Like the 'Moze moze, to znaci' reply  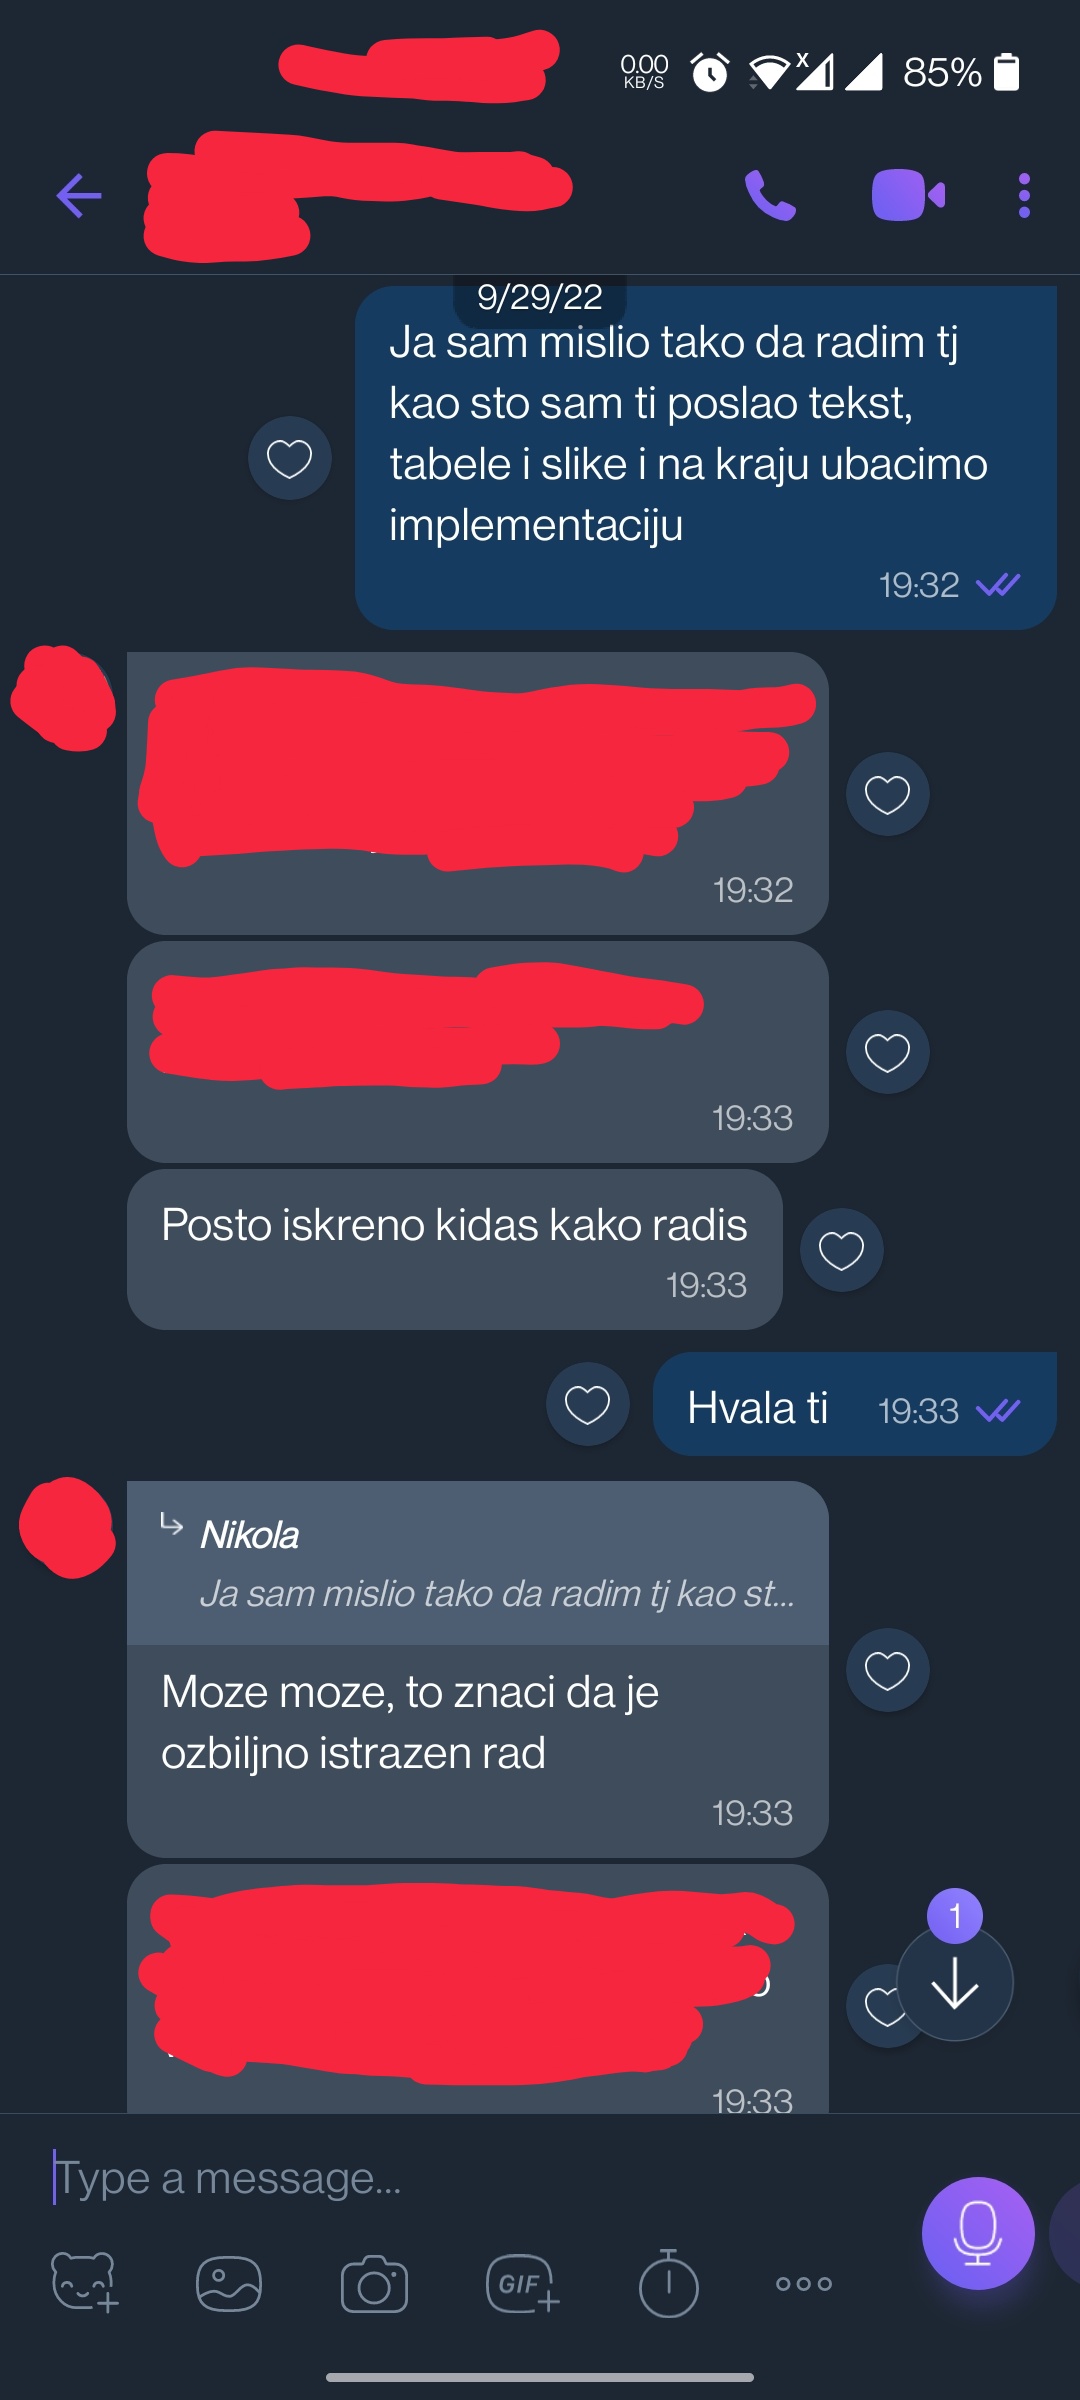click(x=888, y=1670)
